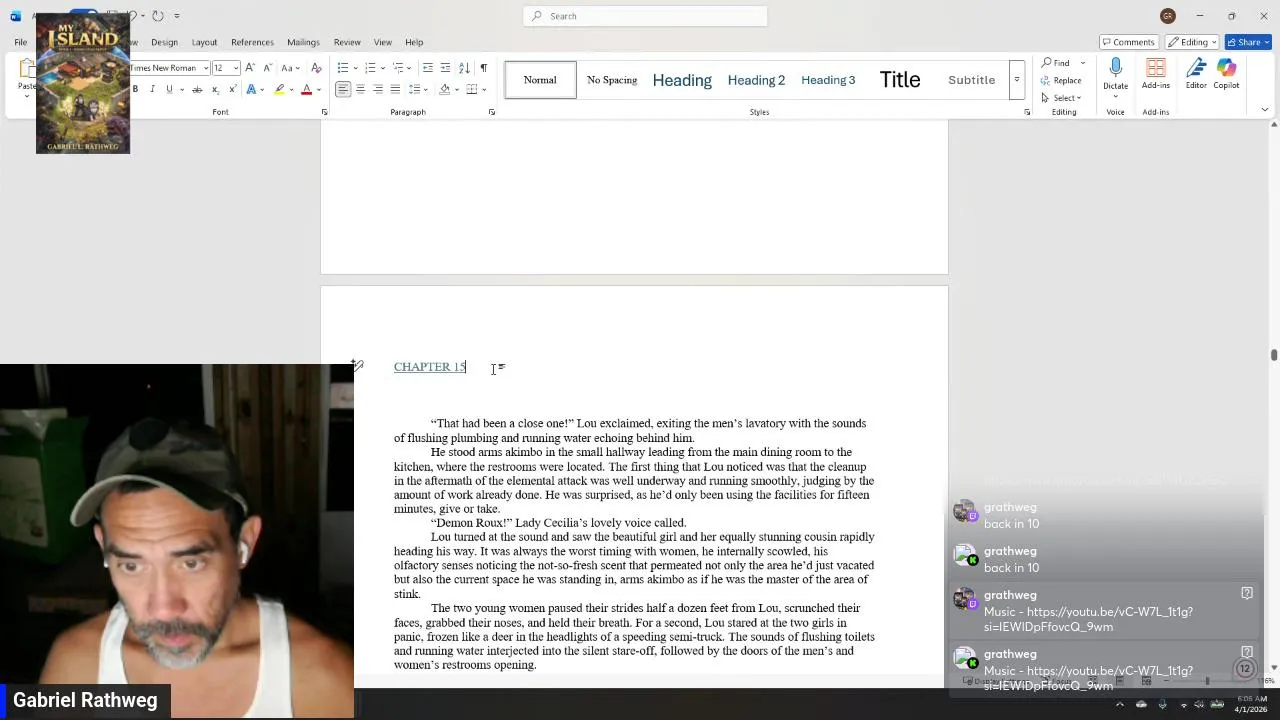This screenshot has width=1280, height=720.
Task: Open the References tab
Action: [x=252, y=42]
